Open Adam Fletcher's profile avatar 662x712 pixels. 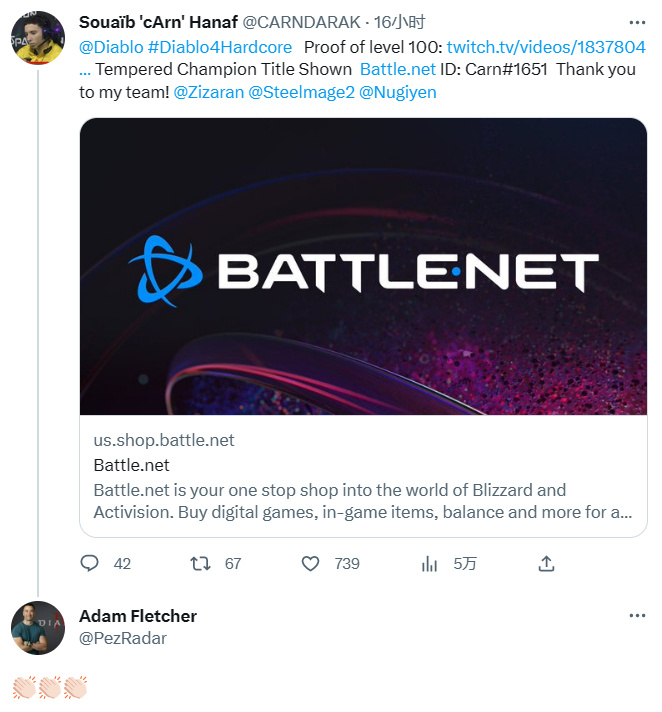coord(38,628)
